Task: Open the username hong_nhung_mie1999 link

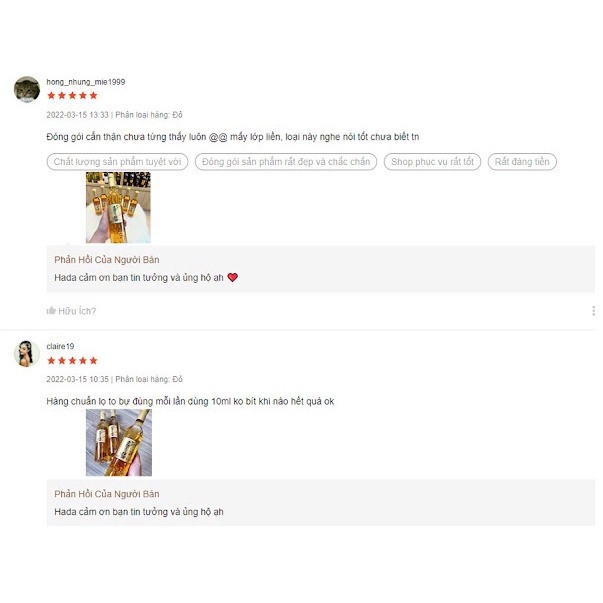Action: click(86, 82)
